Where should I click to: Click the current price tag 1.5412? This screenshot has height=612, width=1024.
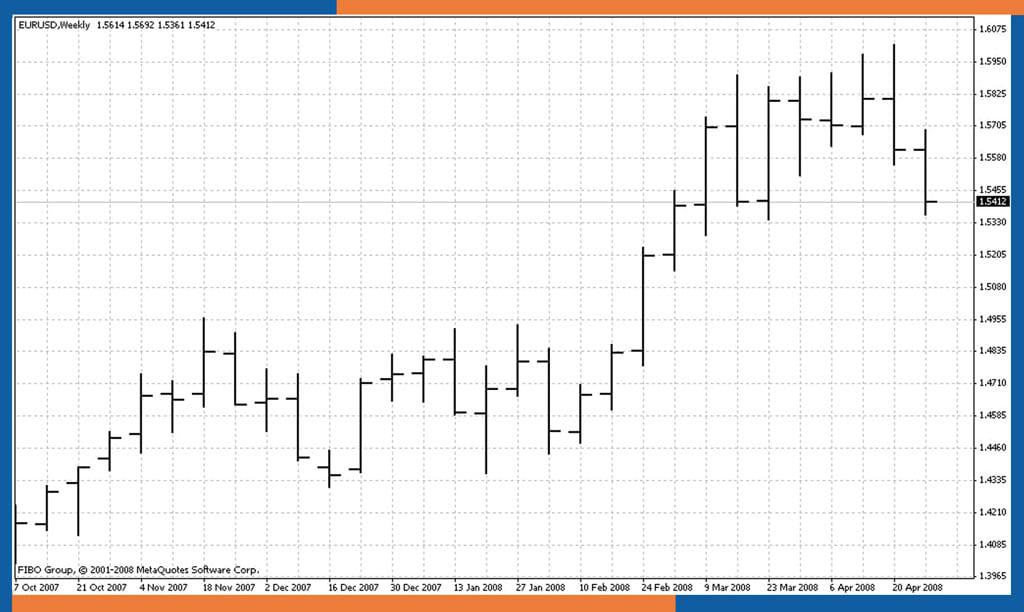(995, 202)
